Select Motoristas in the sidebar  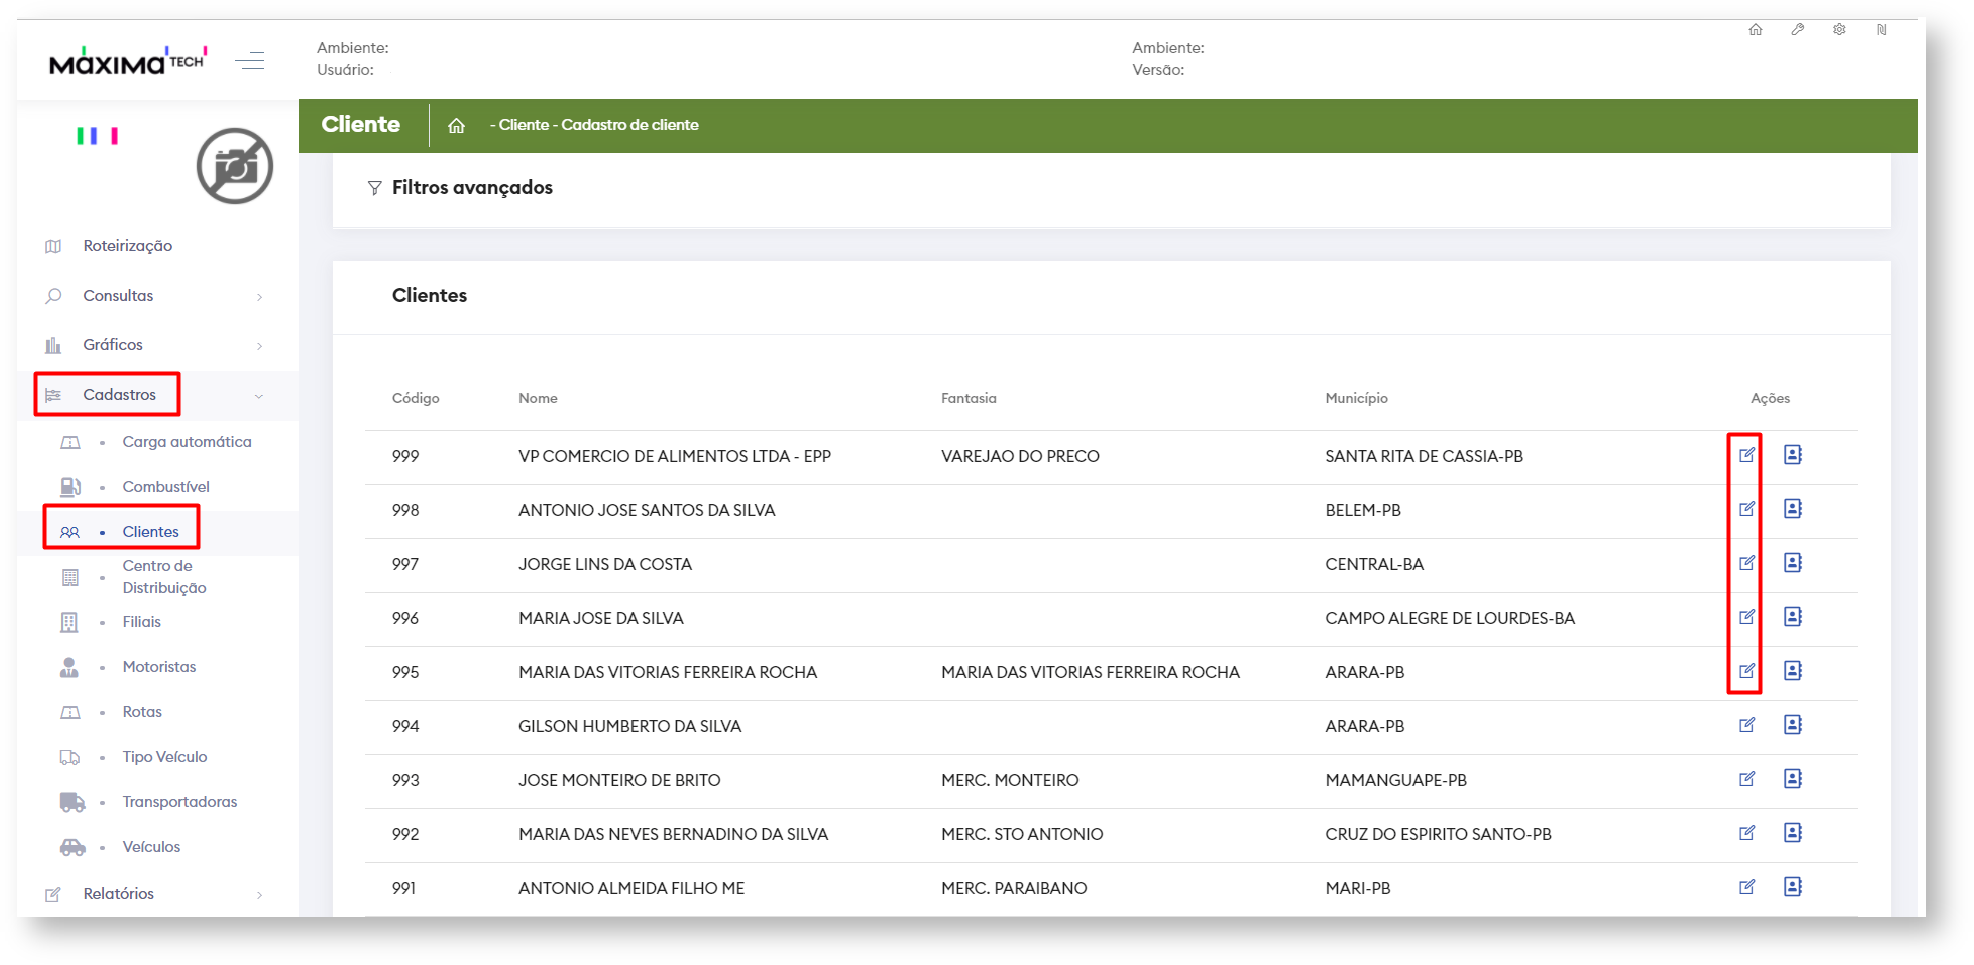(159, 667)
